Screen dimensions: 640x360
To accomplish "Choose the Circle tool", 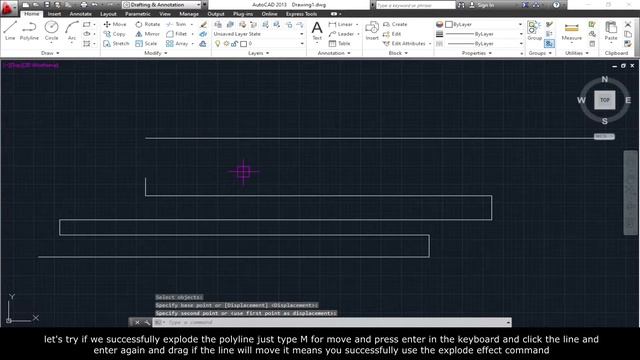I will 51,31.
